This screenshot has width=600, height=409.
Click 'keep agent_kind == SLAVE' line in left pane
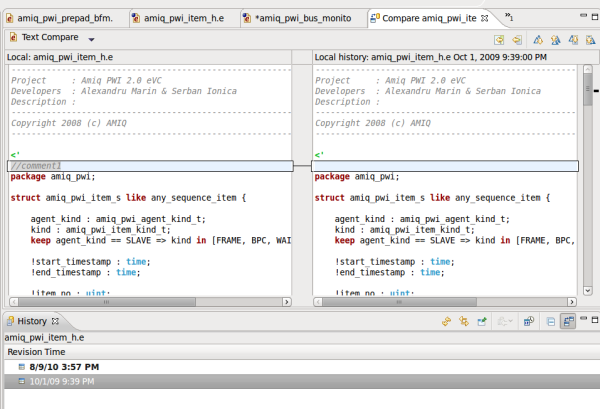pyautogui.click(x=161, y=240)
